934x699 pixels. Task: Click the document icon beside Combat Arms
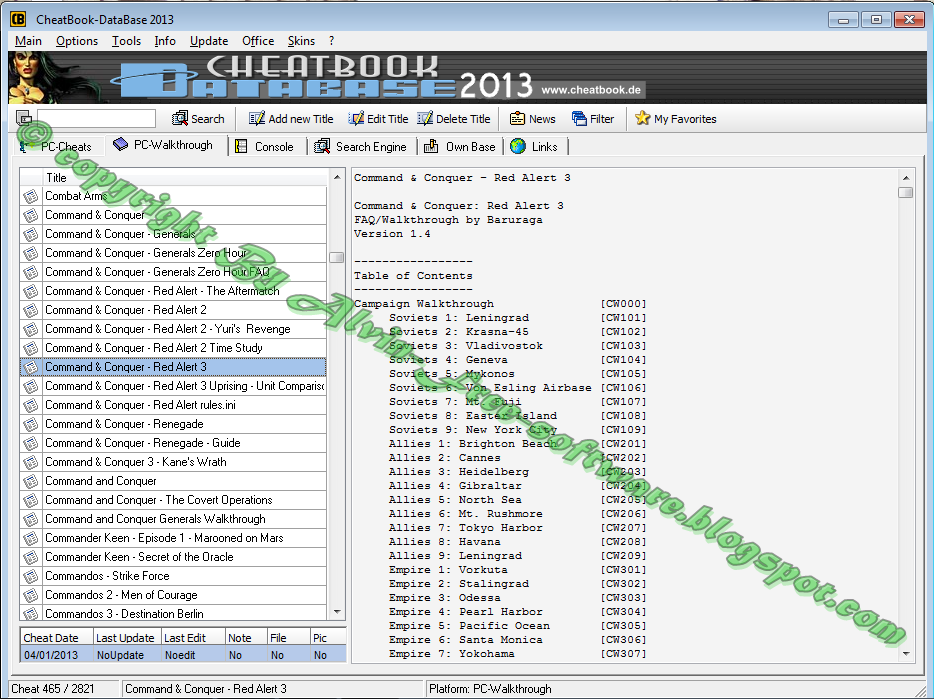[x=30, y=196]
